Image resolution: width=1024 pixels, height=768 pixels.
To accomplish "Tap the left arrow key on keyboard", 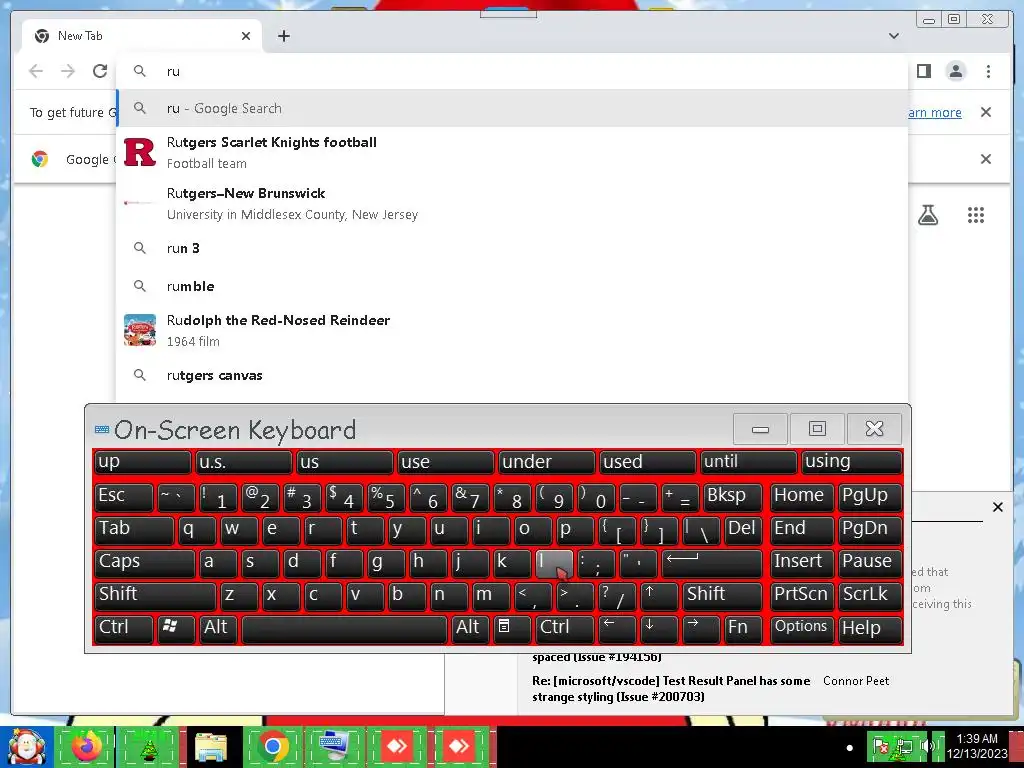I will coord(616,628).
